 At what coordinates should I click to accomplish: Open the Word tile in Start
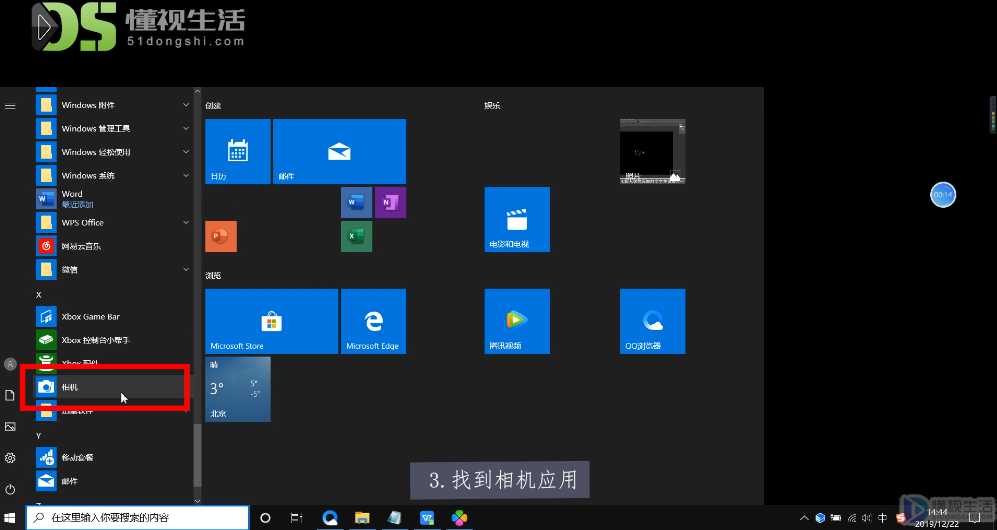pos(356,203)
